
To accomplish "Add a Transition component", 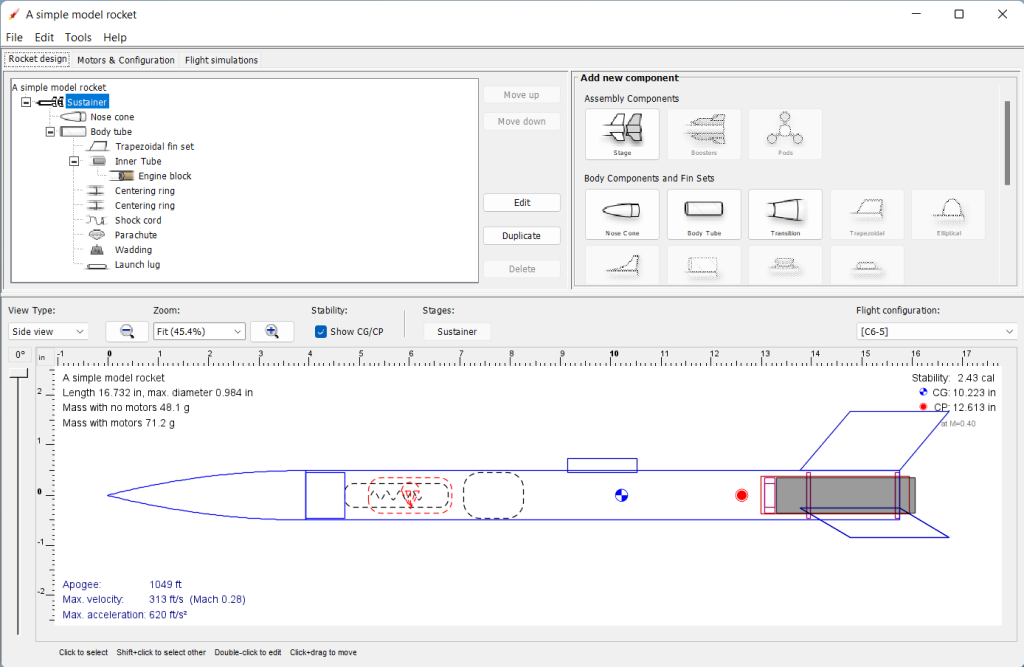I will coord(785,214).
